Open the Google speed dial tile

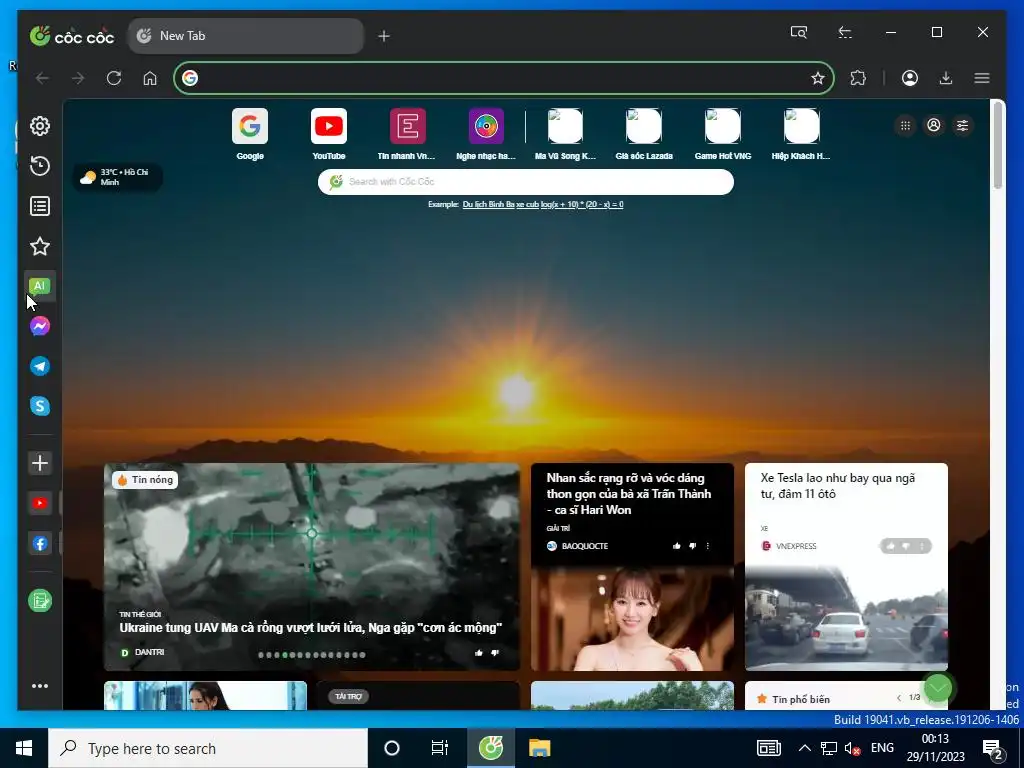click(x=250, y=135)
